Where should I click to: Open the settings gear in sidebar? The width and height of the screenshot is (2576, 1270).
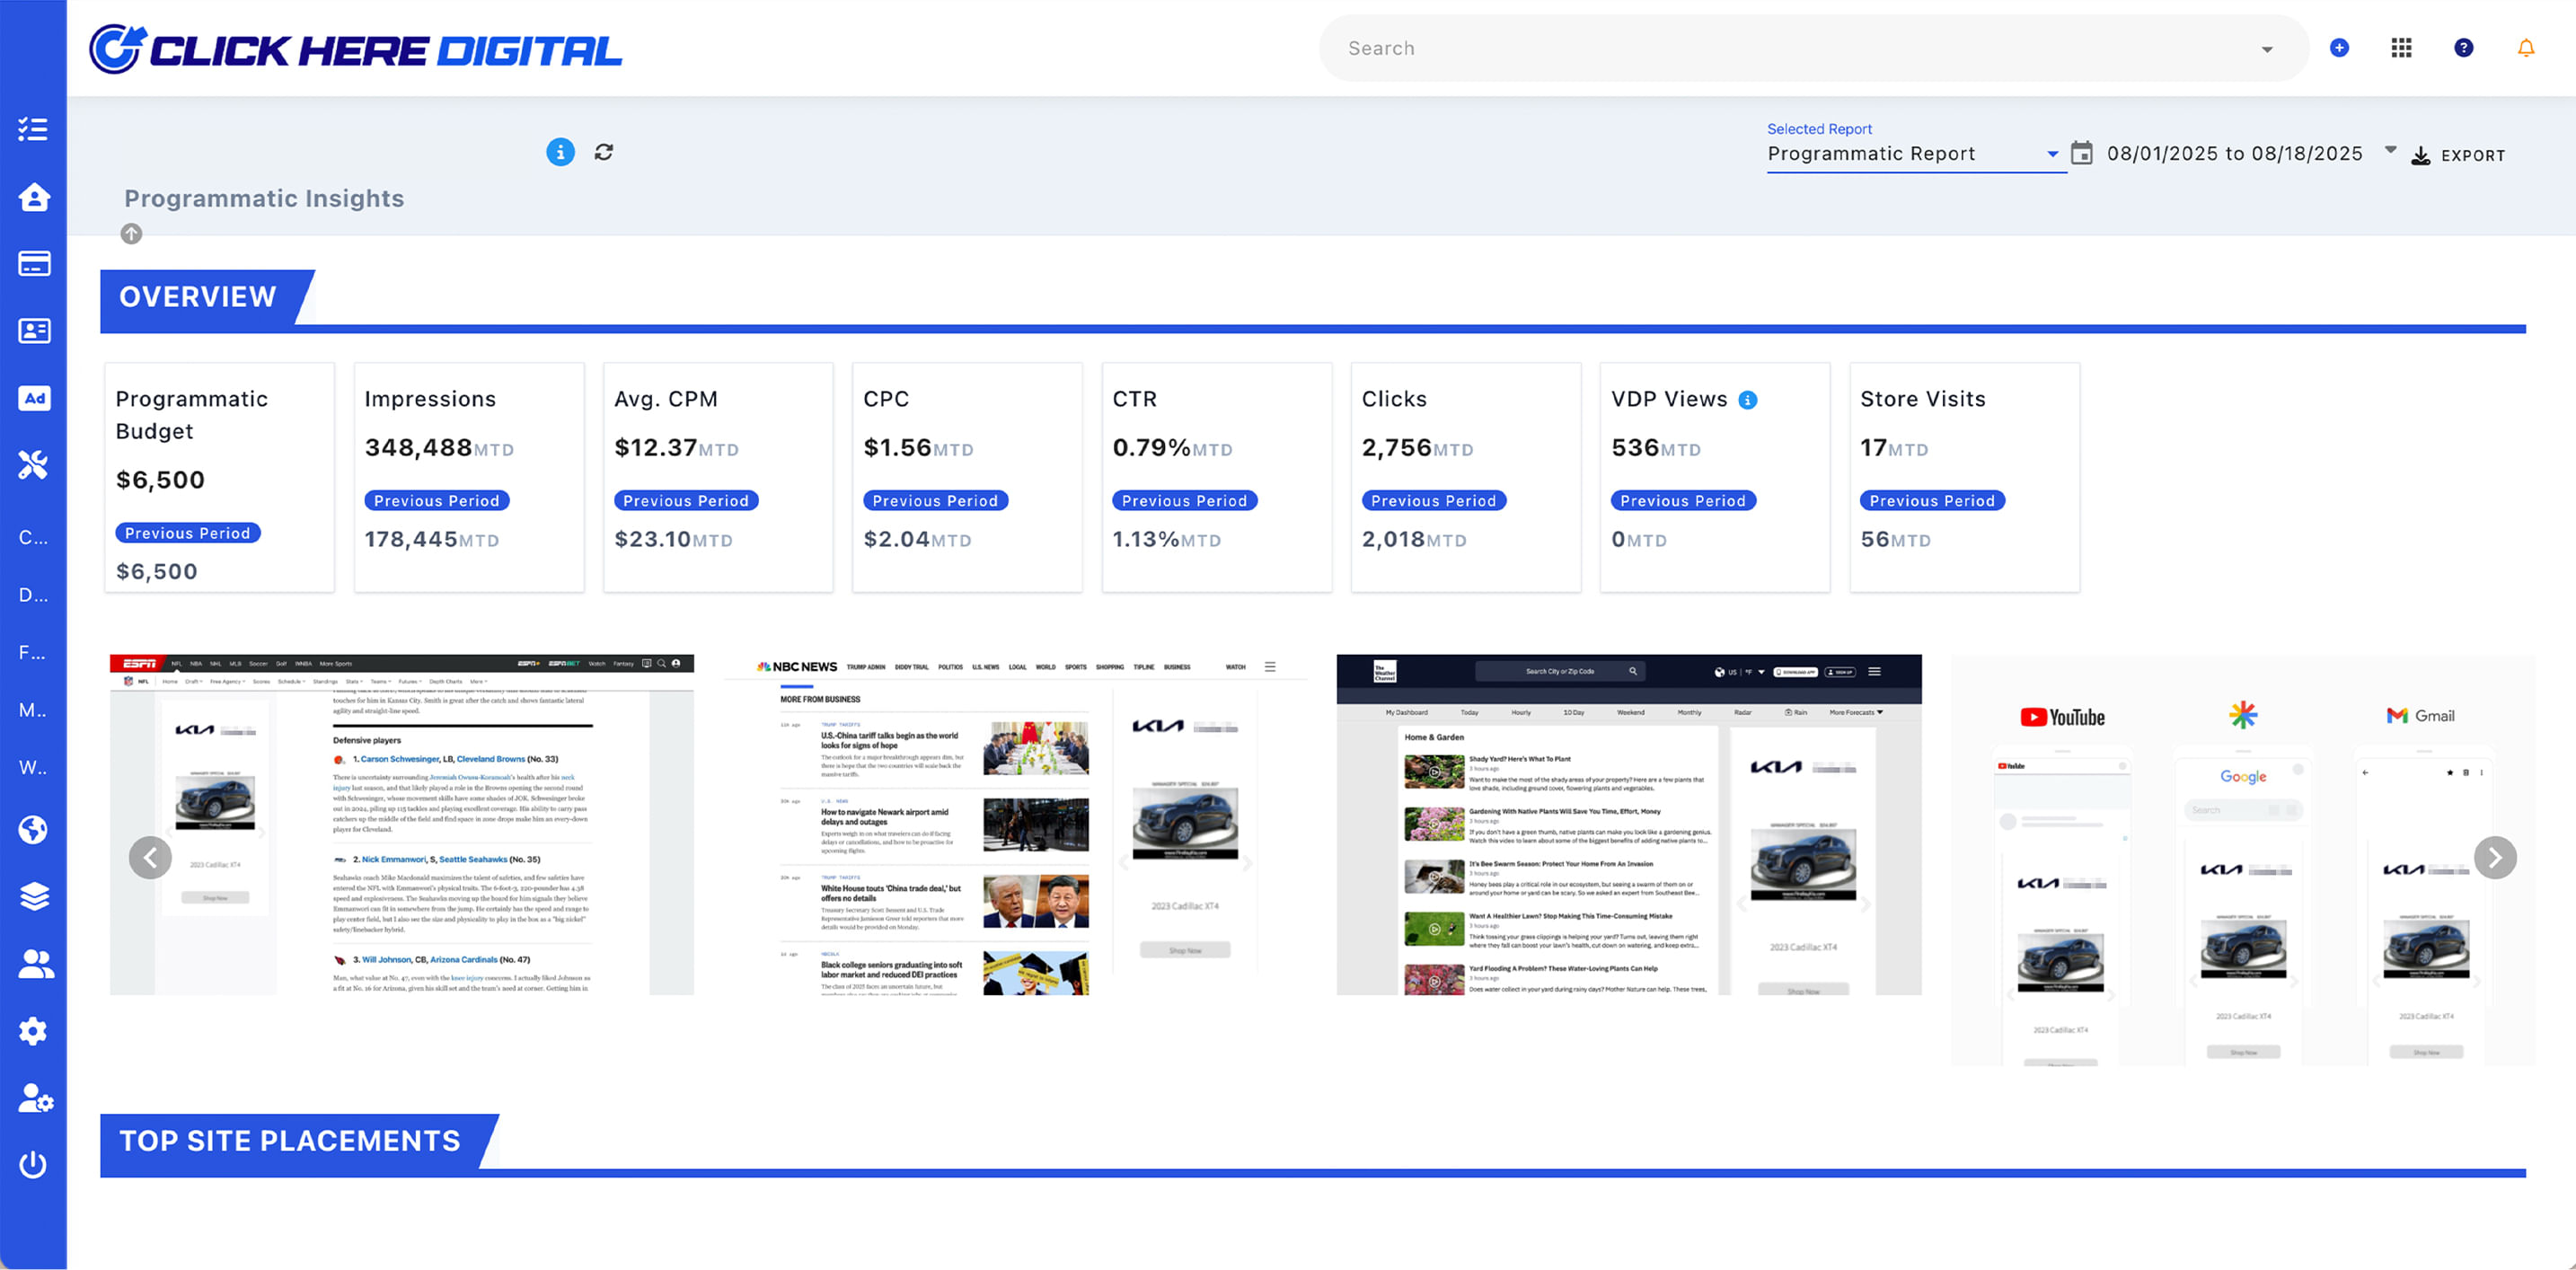[33, 1031]
